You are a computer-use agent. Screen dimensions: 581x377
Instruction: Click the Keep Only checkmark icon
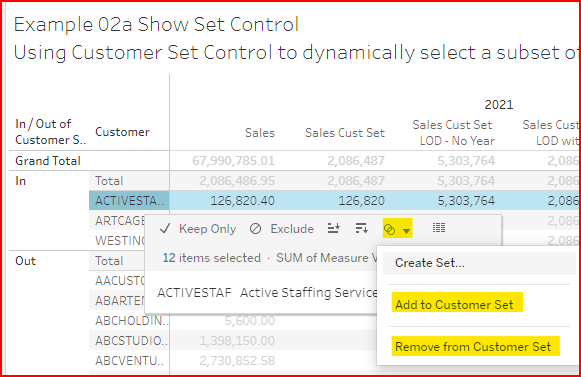[x=165, y=229]
